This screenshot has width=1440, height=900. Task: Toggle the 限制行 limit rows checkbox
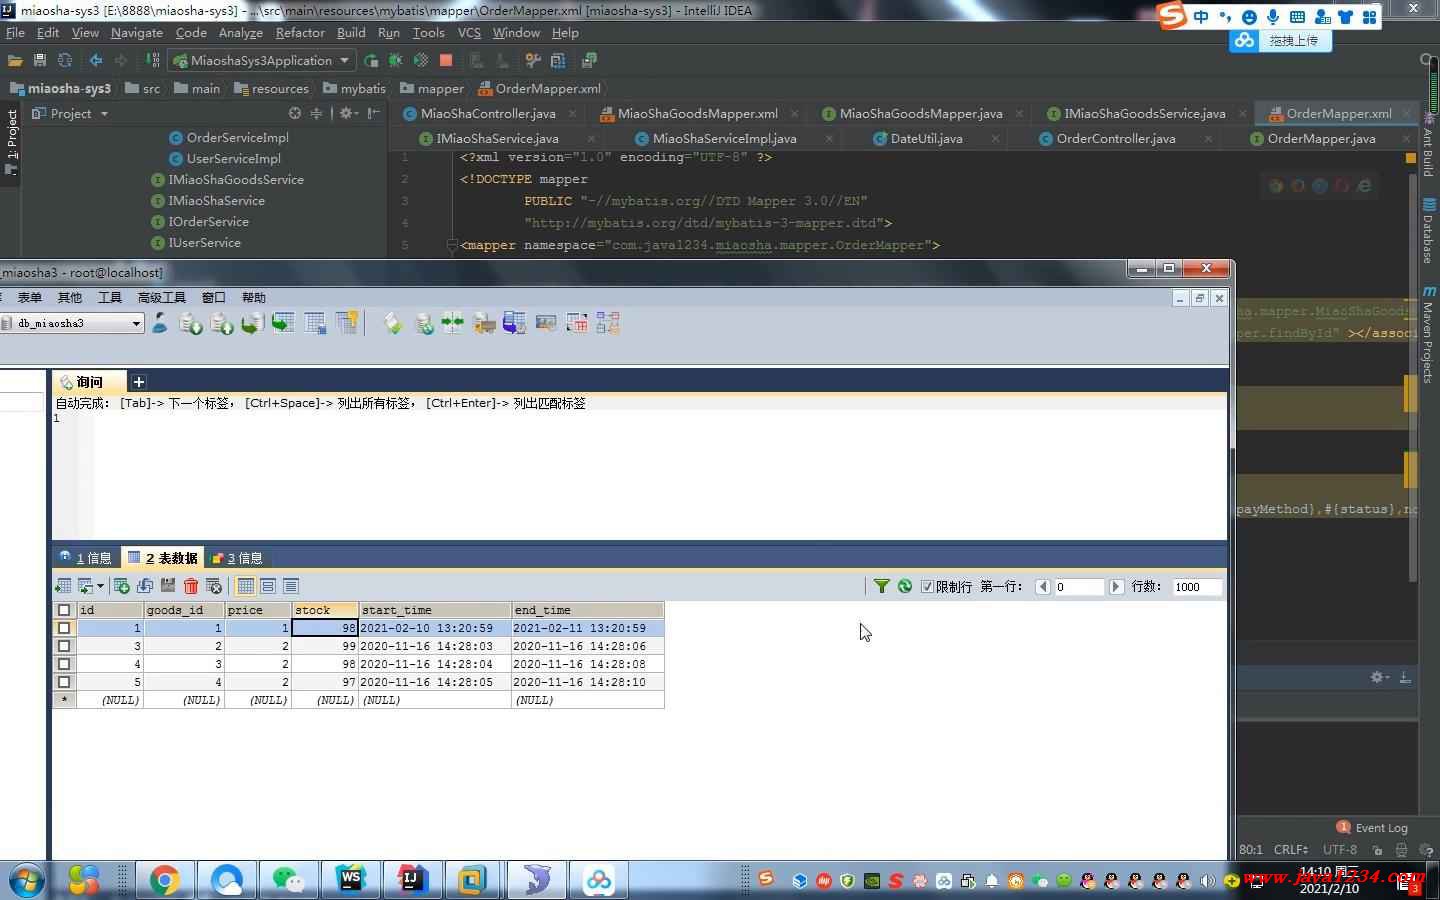pos(927,587)
